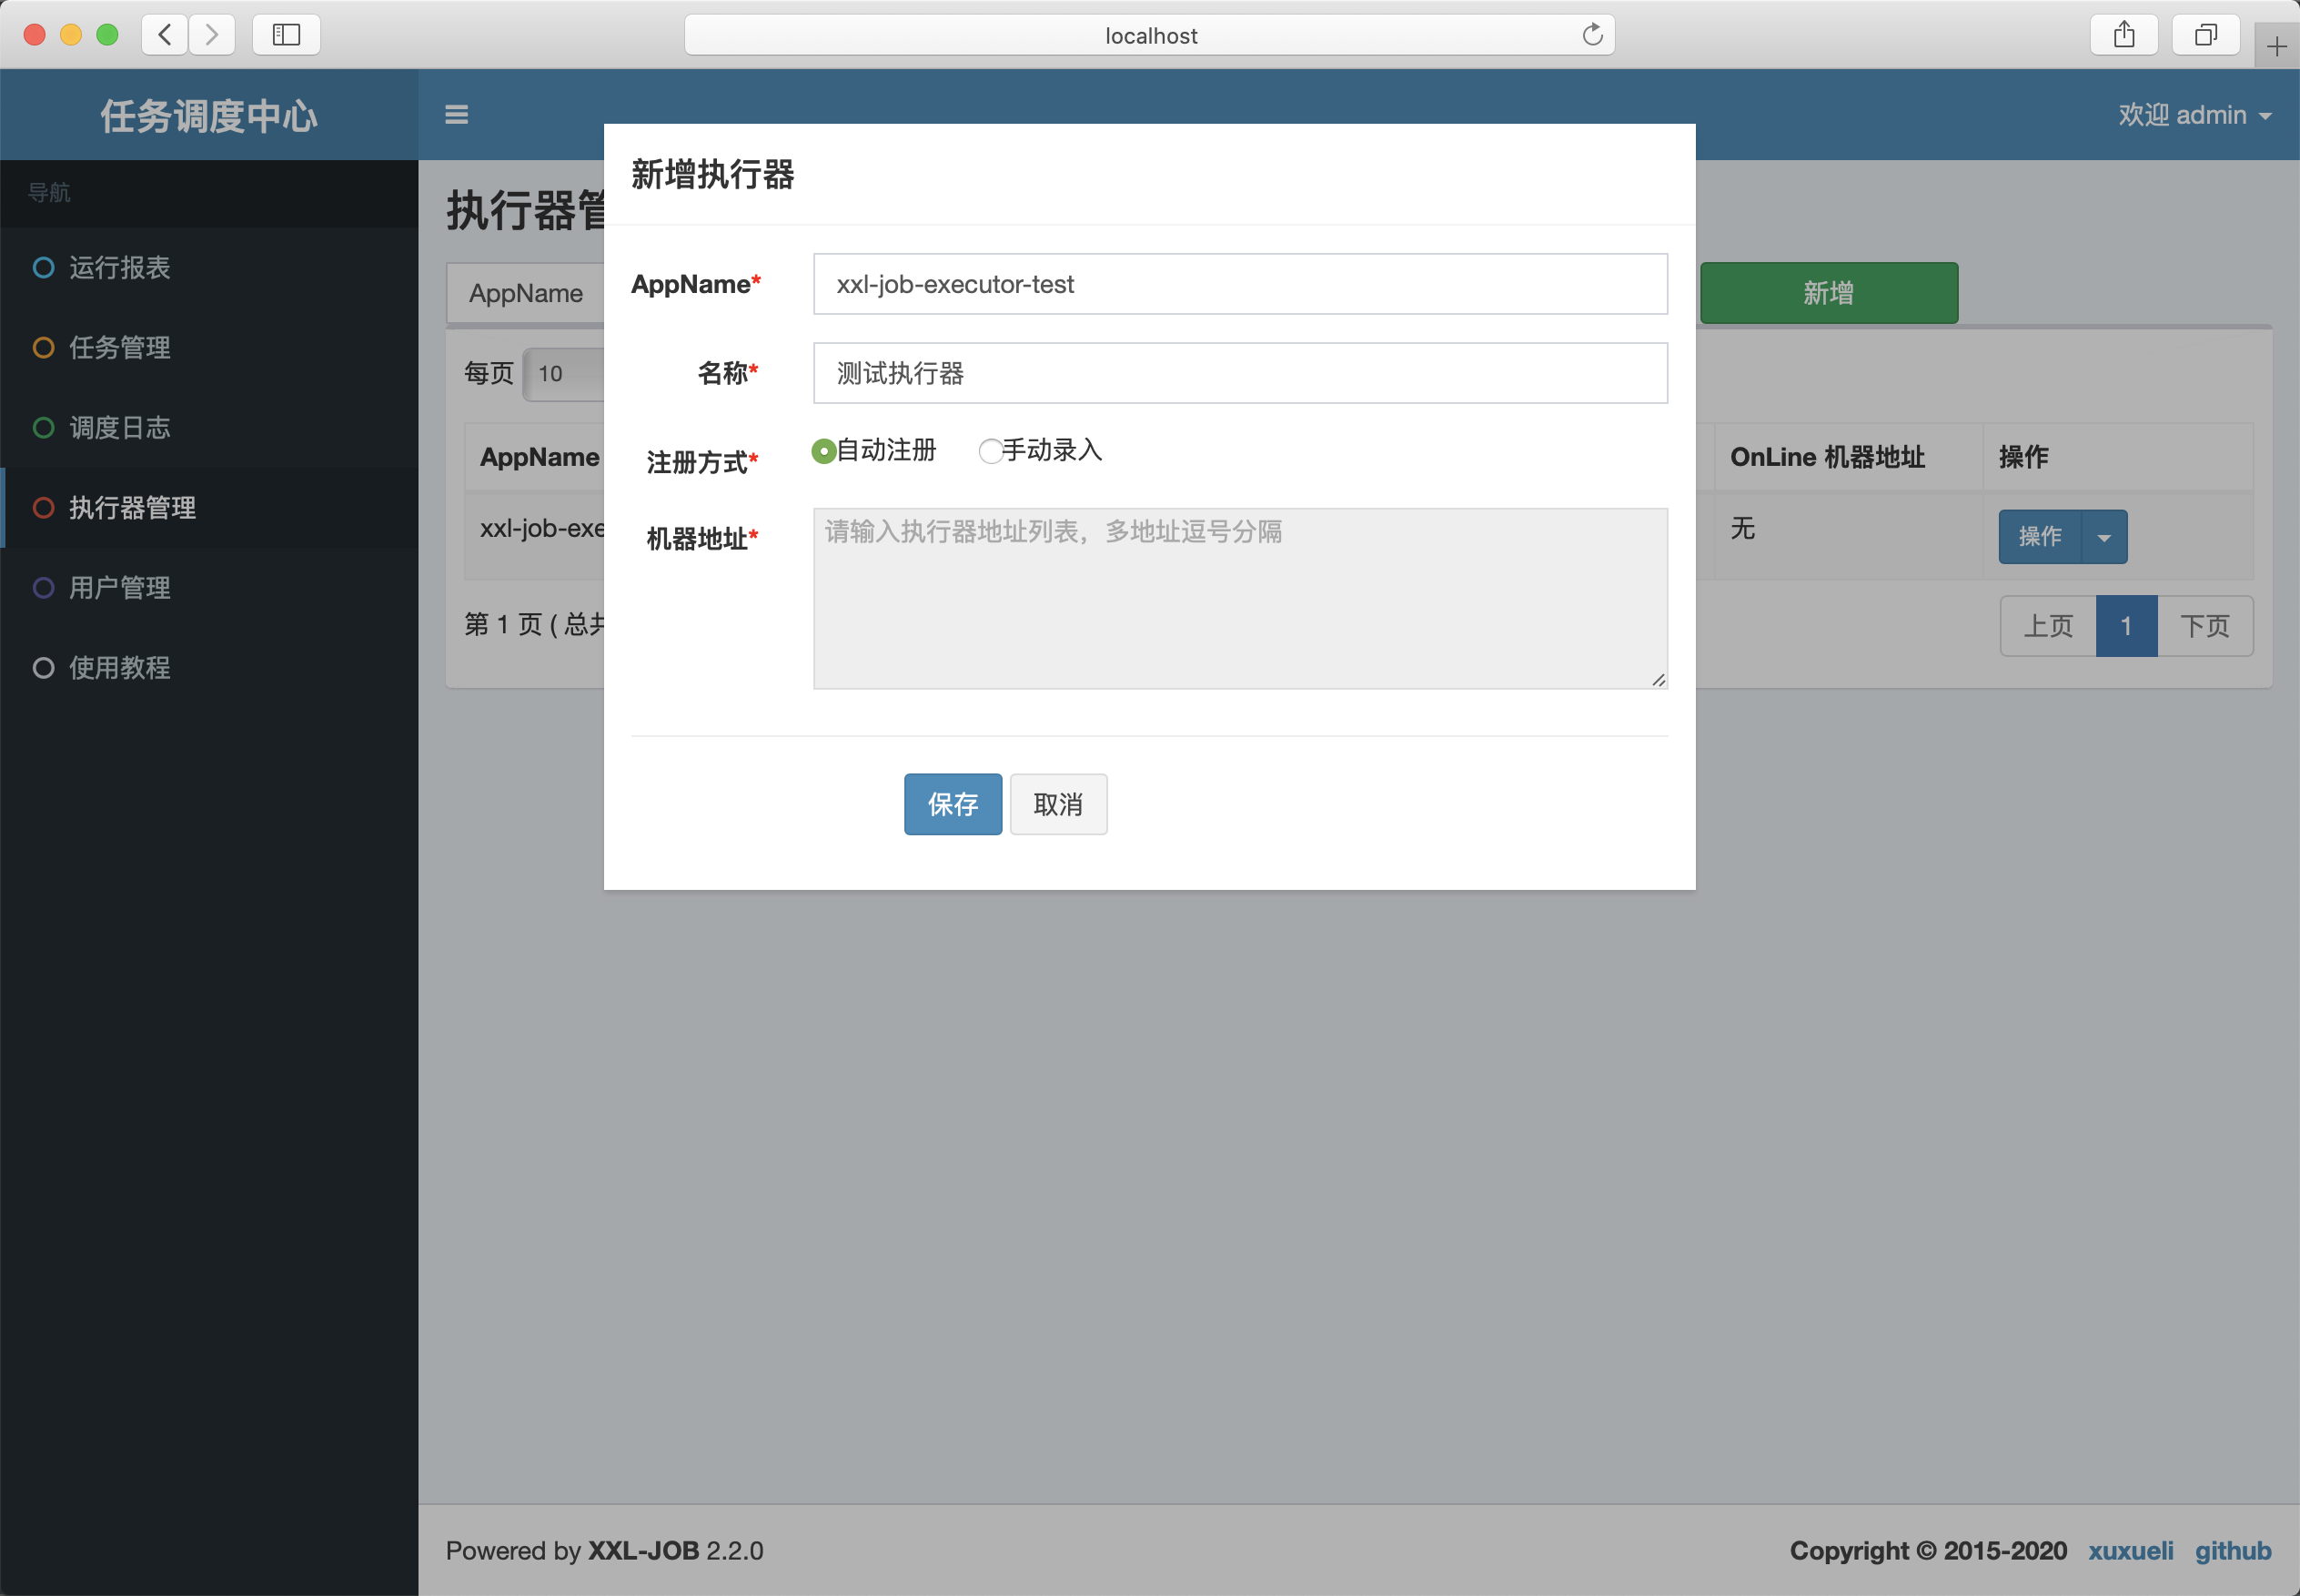Click the AppName search field behind dialog

[x=526, y=293]
